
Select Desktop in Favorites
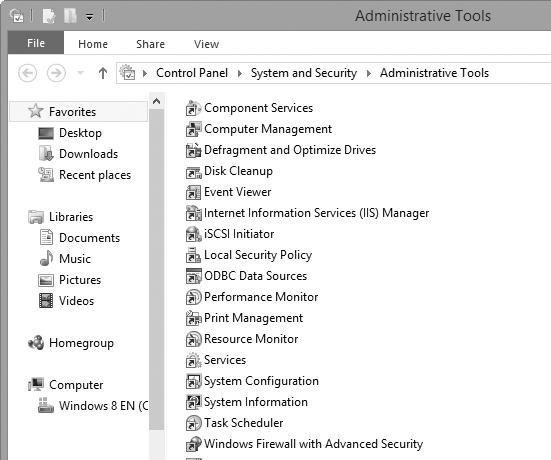point(70,133)
